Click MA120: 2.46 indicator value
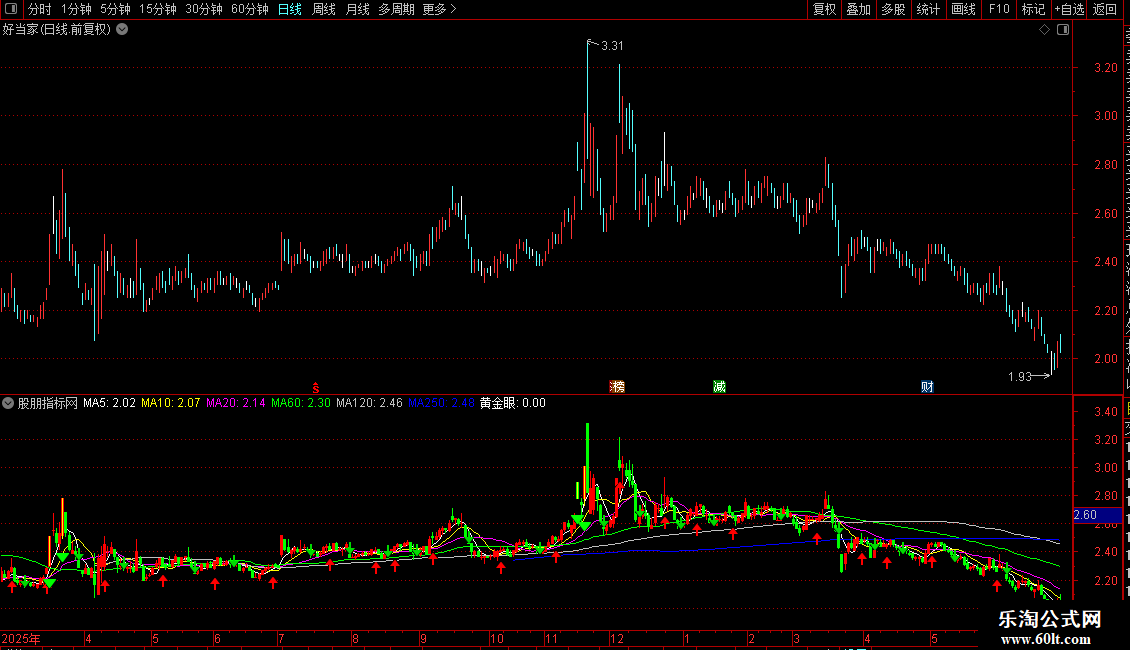 [370, 403]
